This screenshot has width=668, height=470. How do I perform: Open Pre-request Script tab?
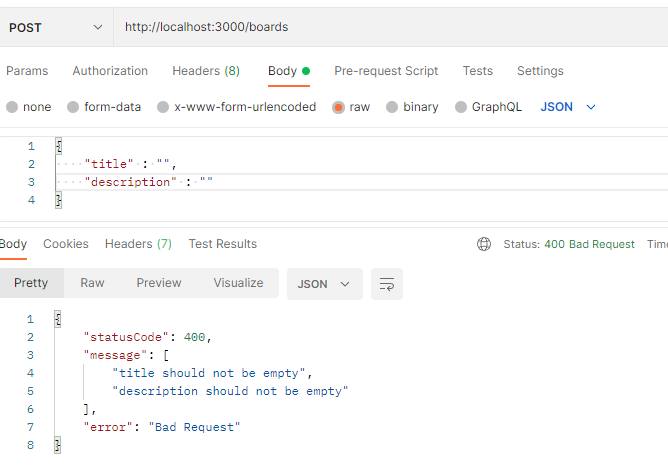(386, 71)
